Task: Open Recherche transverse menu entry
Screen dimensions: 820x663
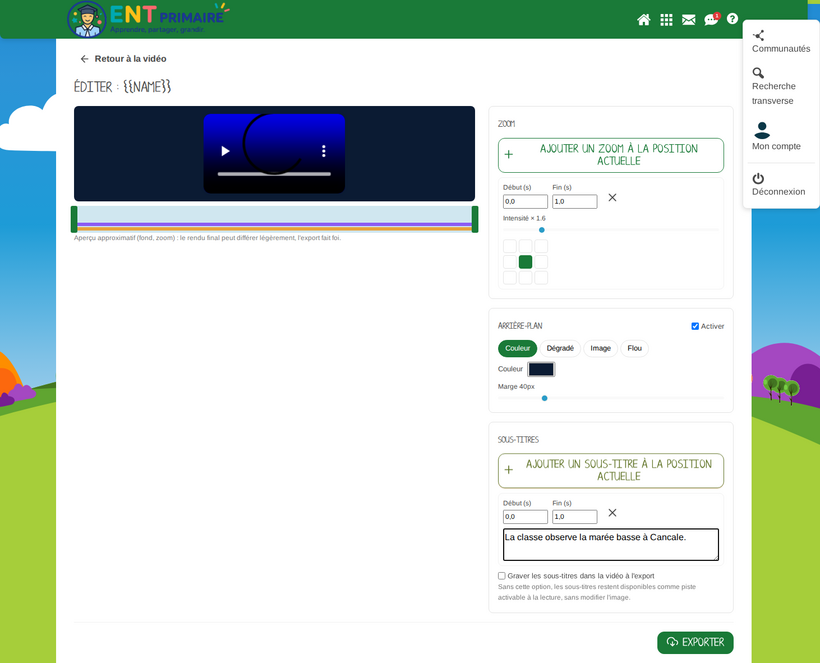Action: point(774,87)
